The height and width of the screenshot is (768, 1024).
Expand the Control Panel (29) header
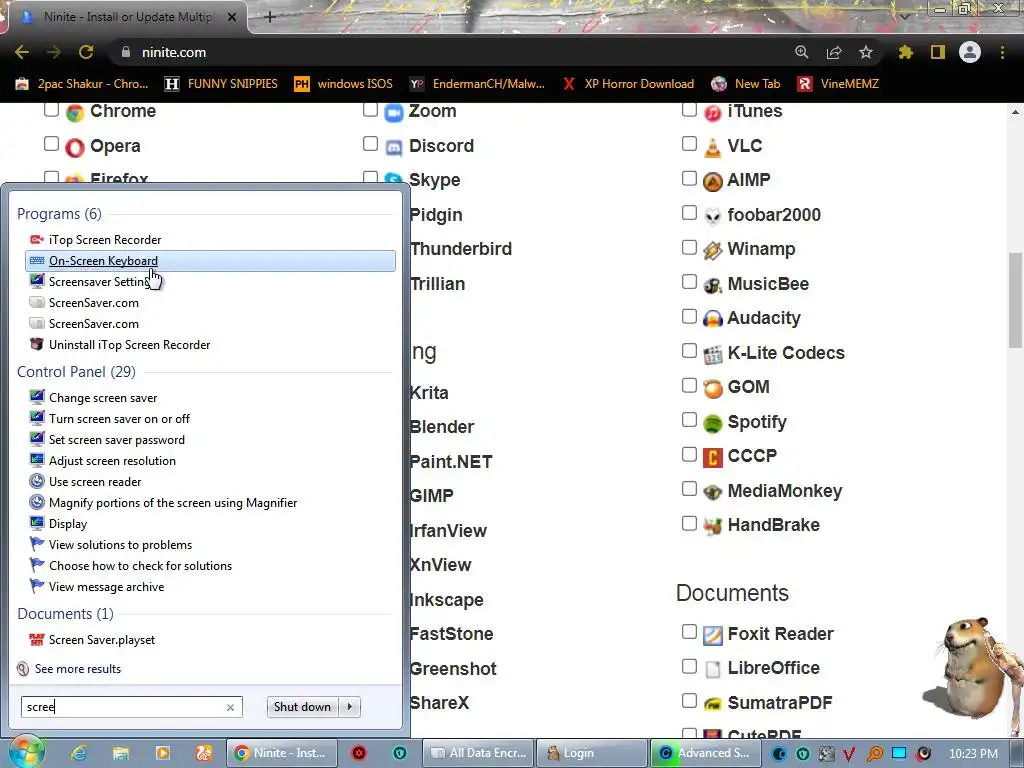click(76, 372)
